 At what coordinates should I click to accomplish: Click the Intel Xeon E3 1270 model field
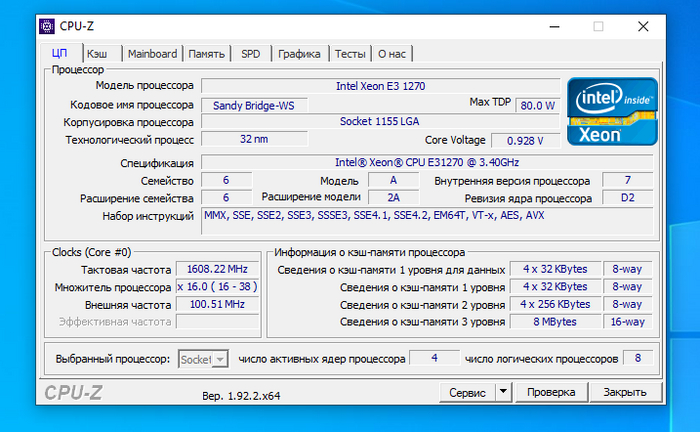click(x=379, y=86)
